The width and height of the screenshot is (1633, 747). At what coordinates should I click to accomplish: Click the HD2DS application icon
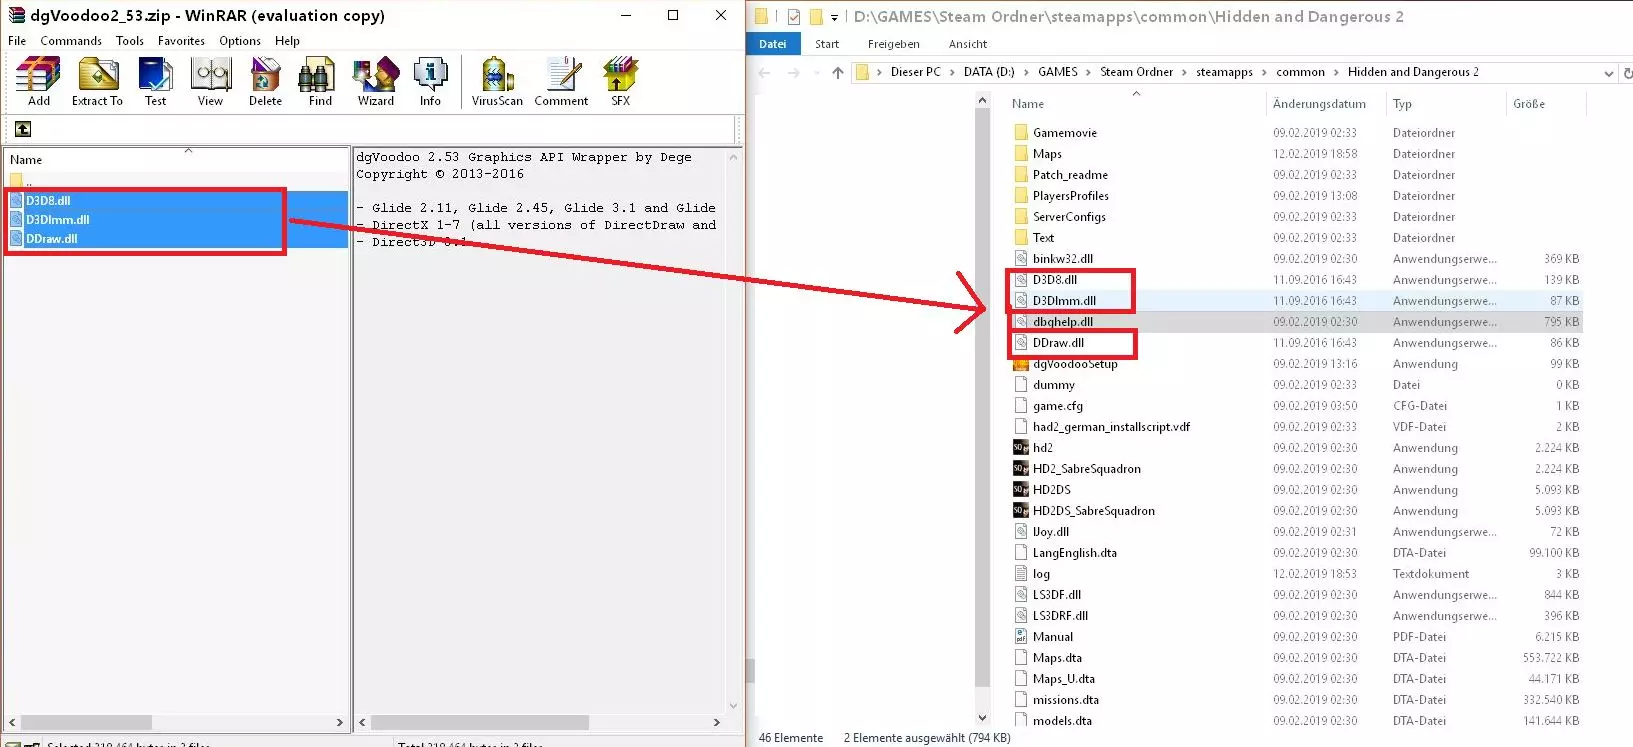1021,490
